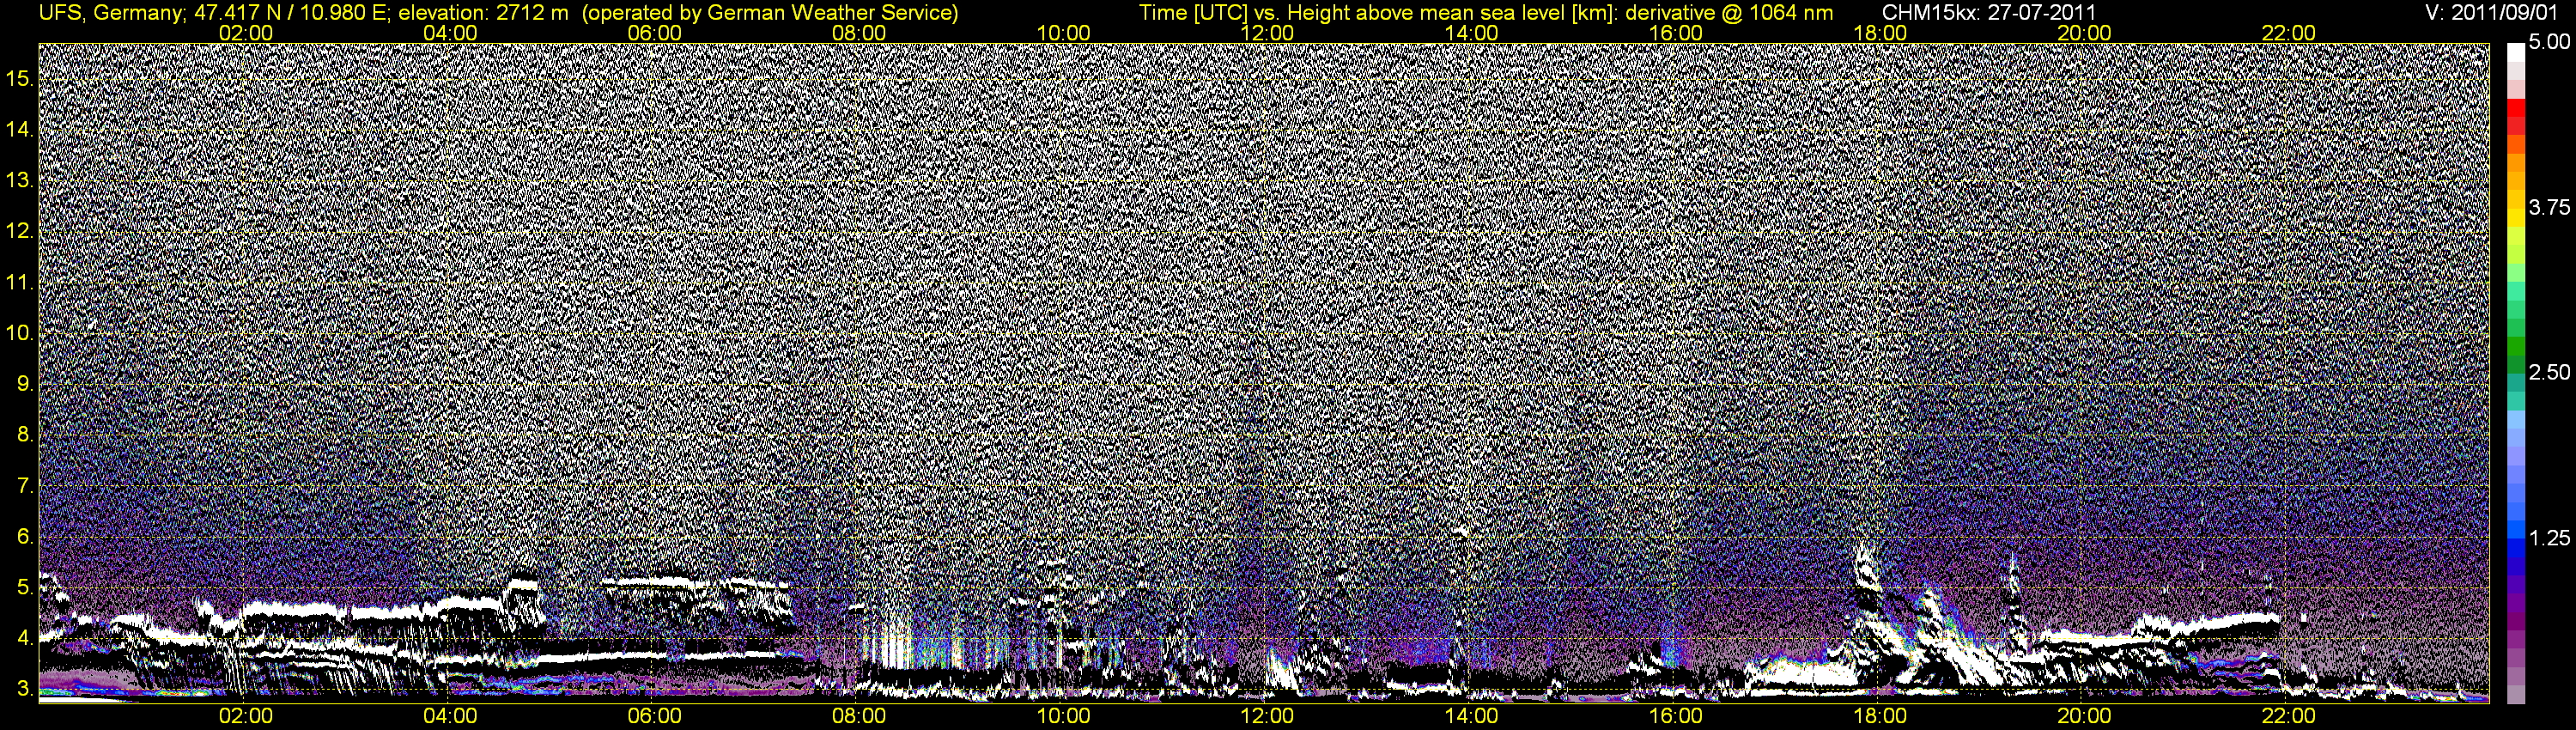
Task: Click the 04:00 label on the bottom time axis
Action: click(450, 716)
